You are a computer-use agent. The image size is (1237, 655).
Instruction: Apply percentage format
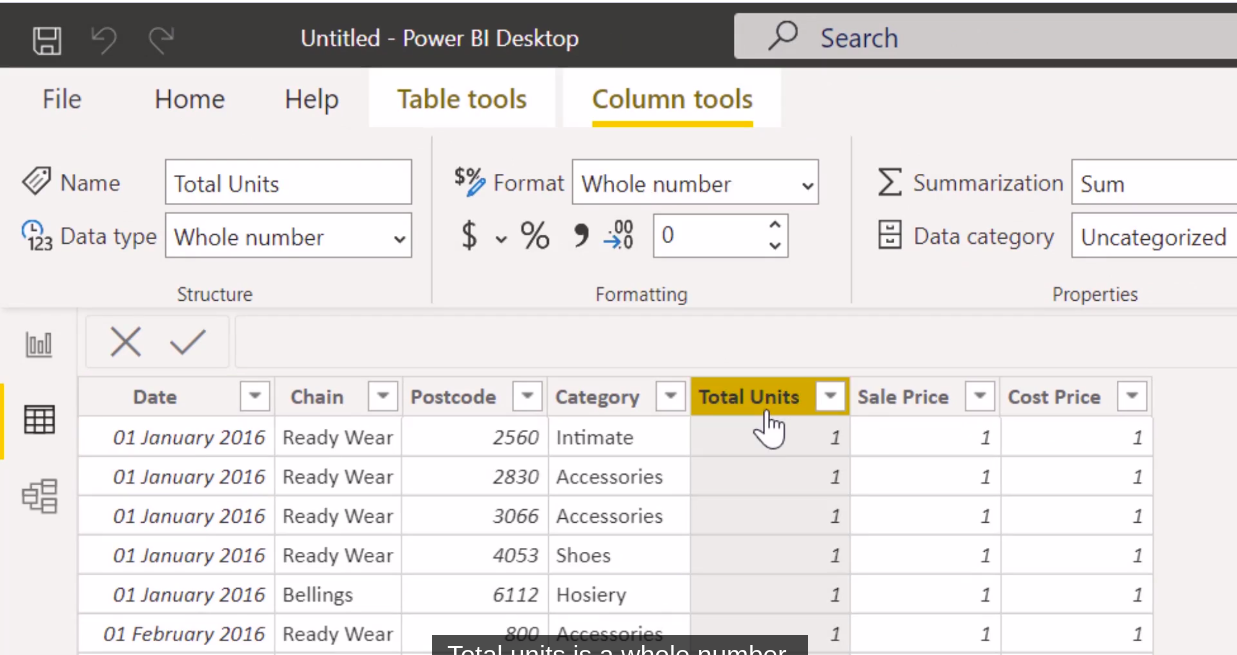[x=535, y=236]
